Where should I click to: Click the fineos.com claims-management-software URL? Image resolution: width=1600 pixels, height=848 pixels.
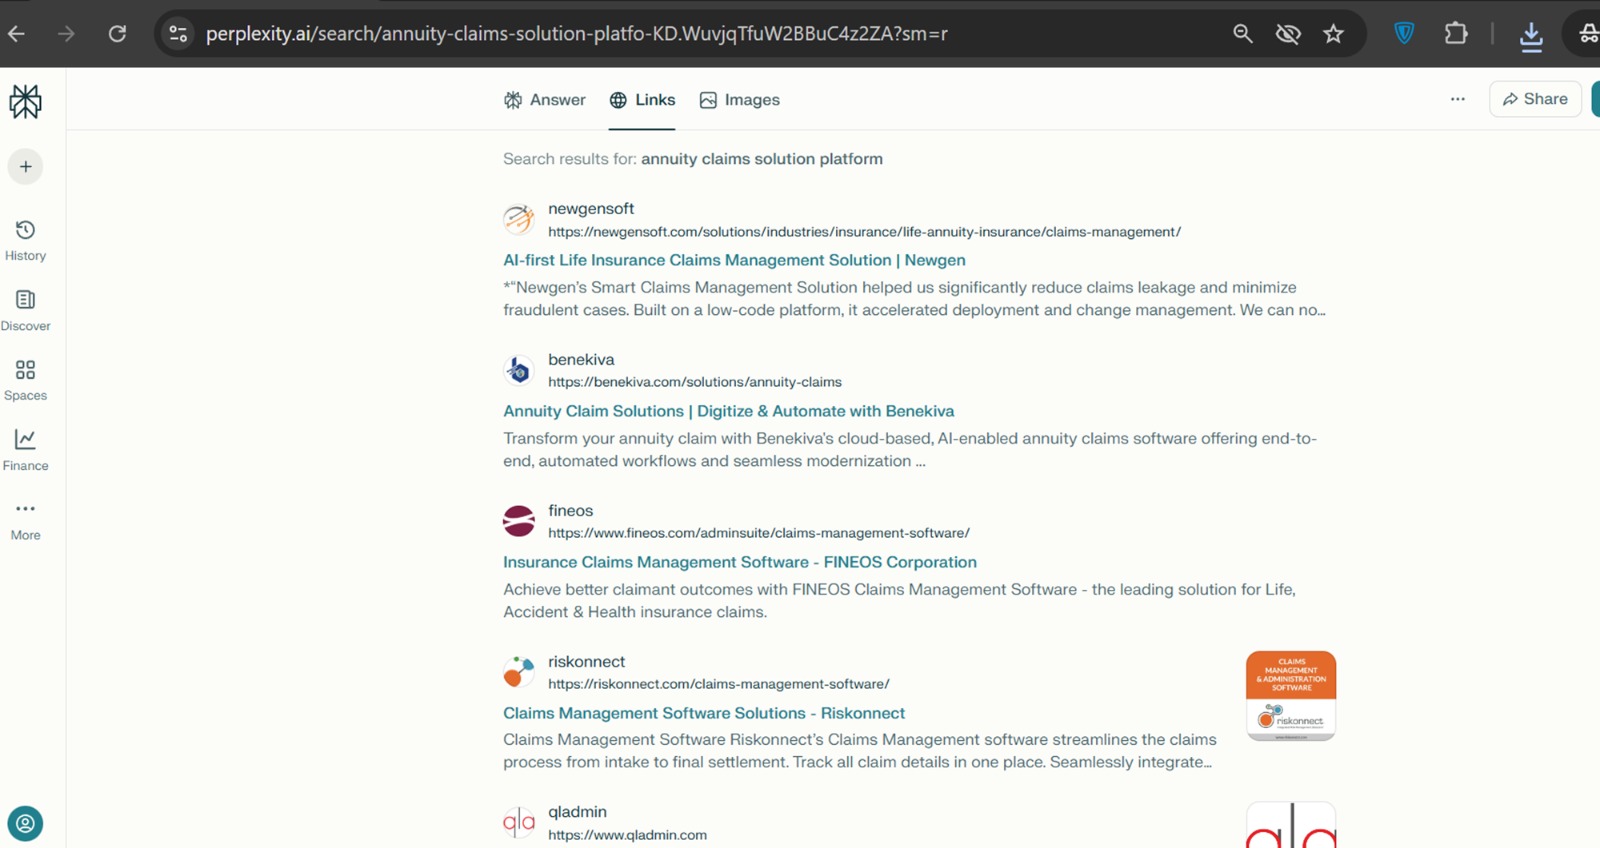(x=759, y=533)
